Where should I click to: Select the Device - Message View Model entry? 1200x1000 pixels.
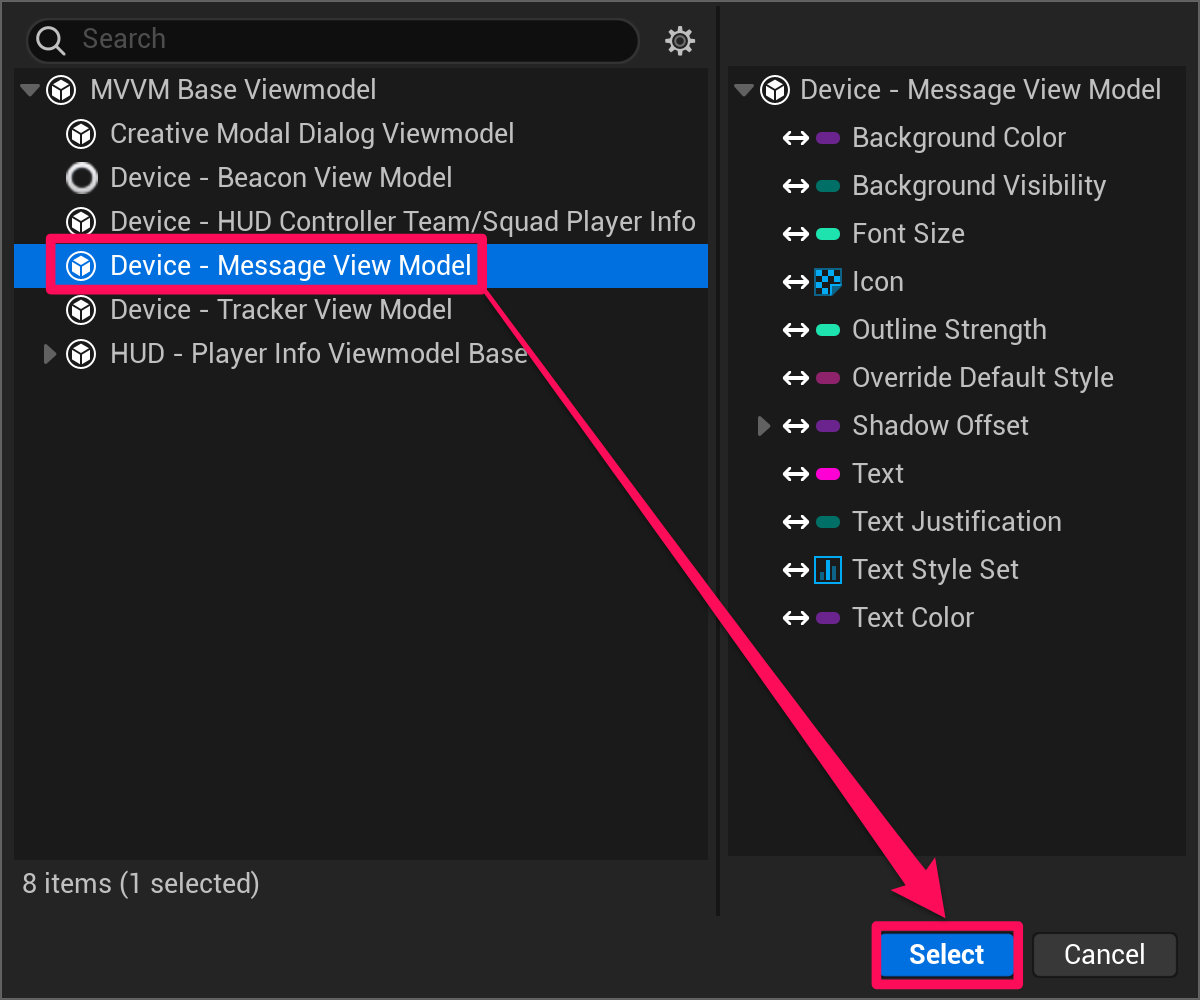pos(290,265)
